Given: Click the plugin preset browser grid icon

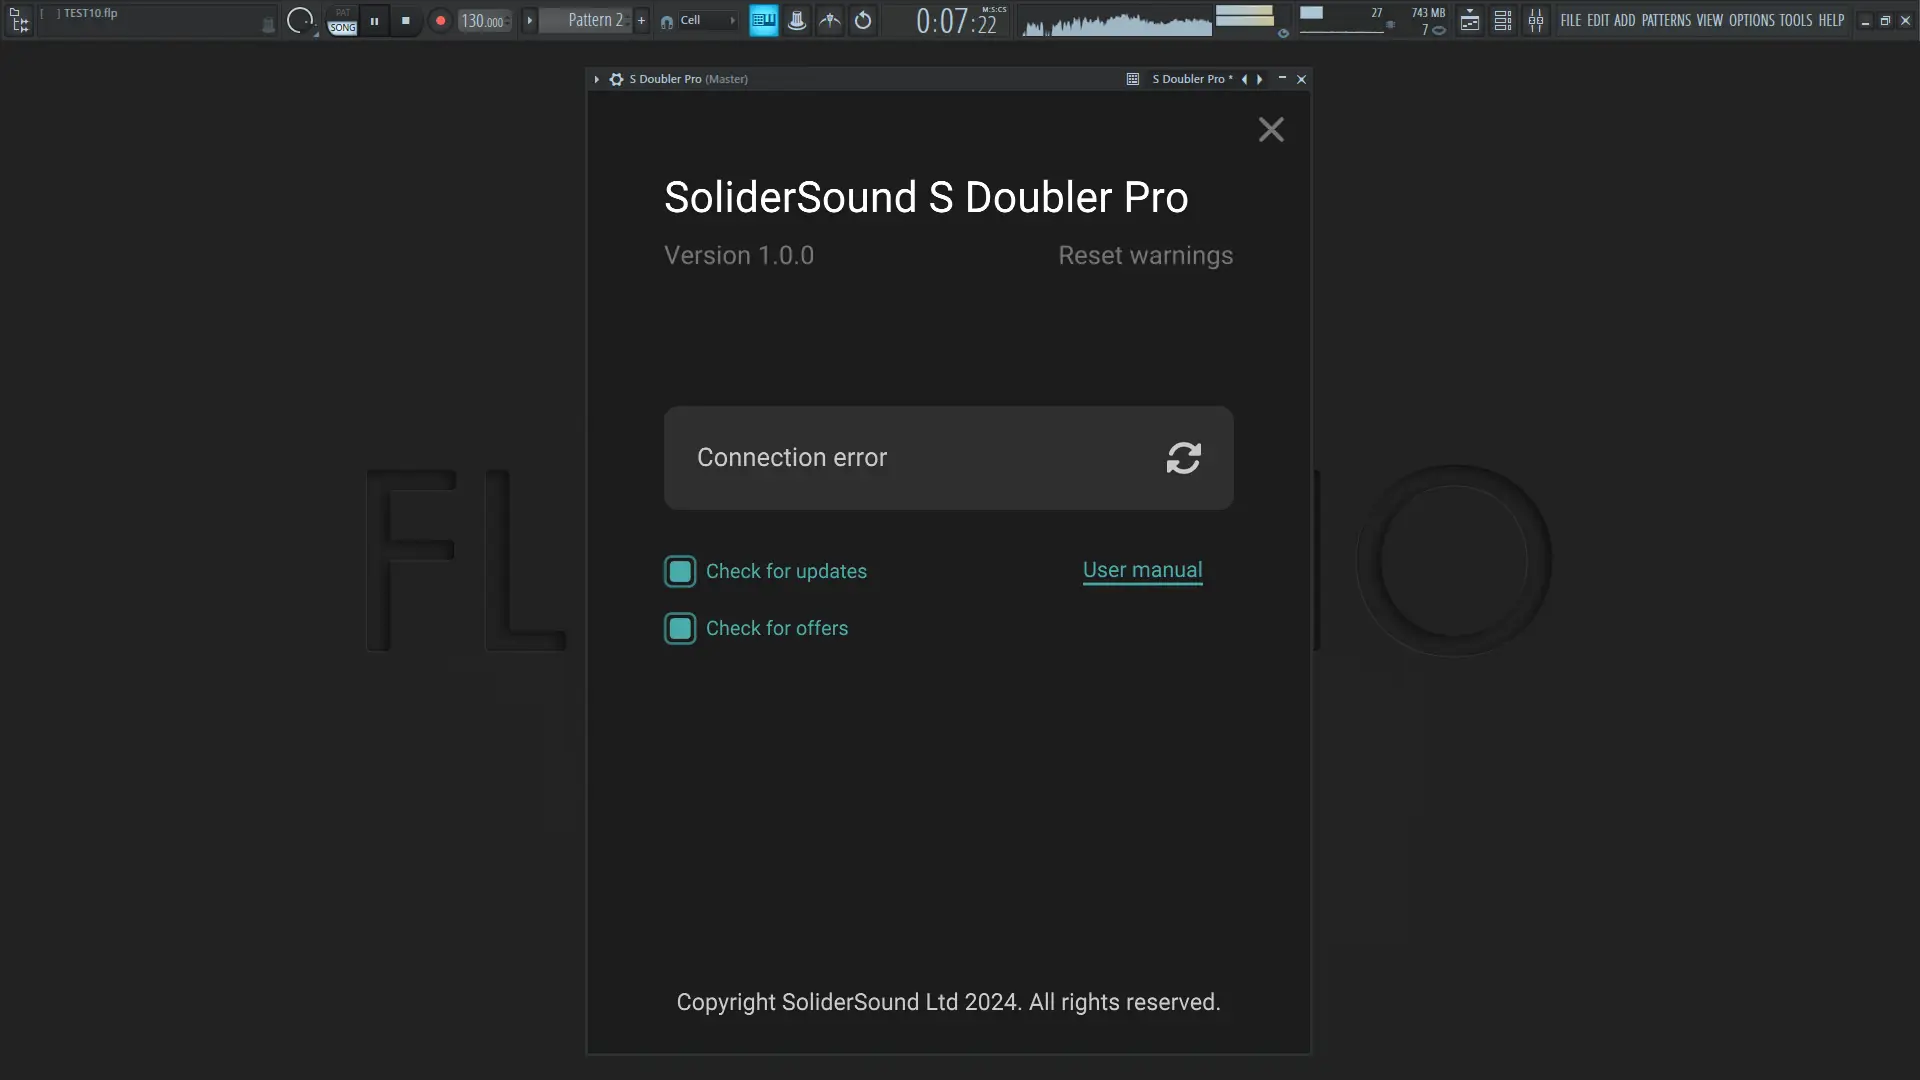Looking at the screenshot, I should coord(1133,79).
